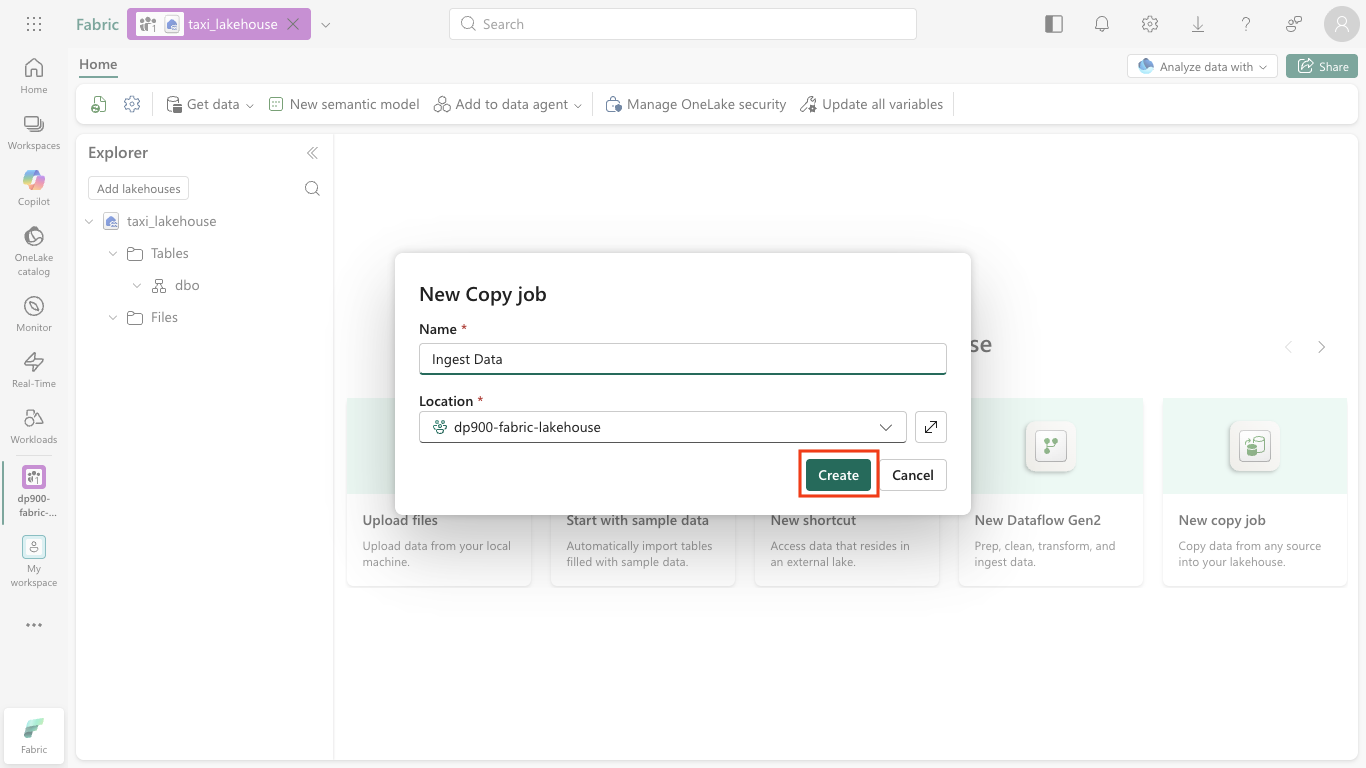Select the New Dataflow Gen2 card
The height and width of the screenshot is (768, 1366).
click(x=1050, y=492)
